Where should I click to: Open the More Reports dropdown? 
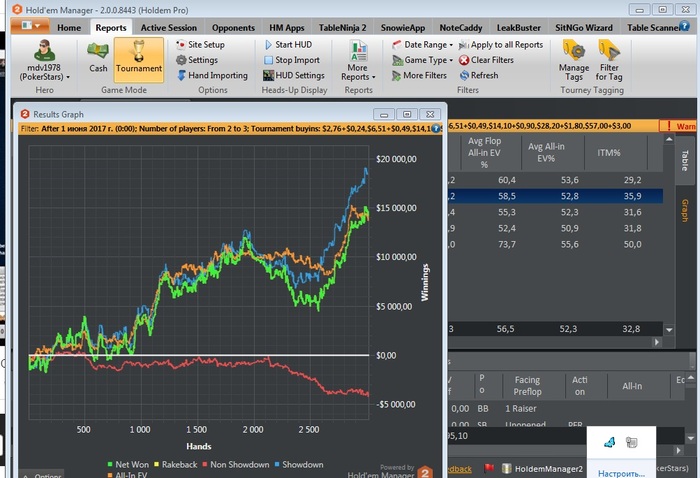358,61
